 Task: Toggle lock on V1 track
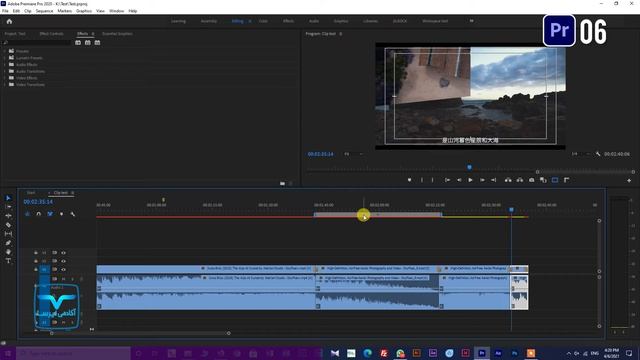36,269
